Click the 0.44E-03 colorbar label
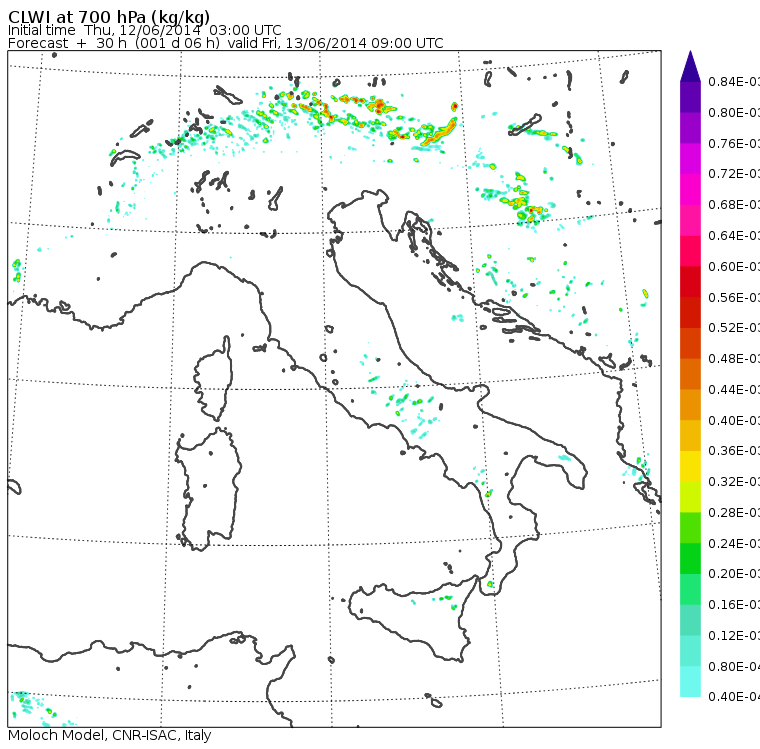The image size is (760, 749). click(x=734, y=390)
